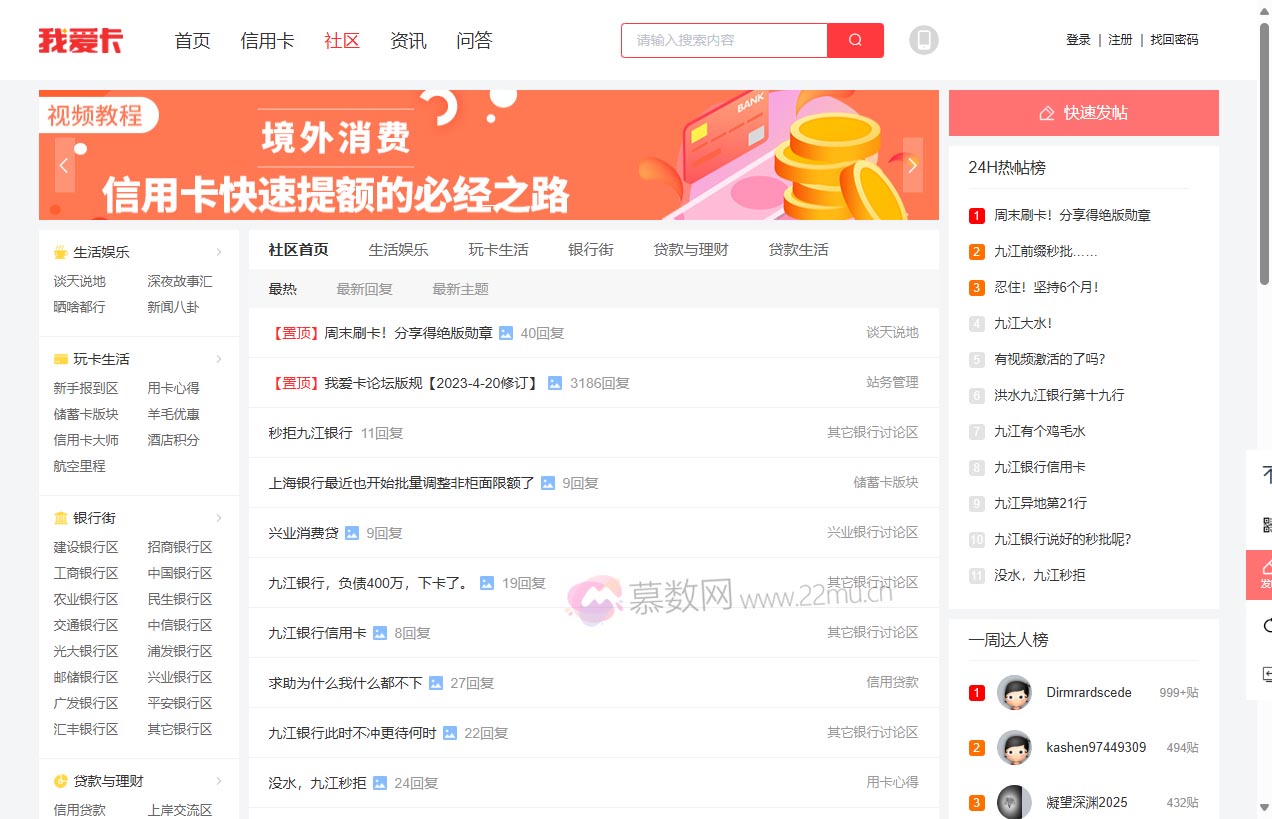This screenshot has width=1272, height=819.
Task: Click the 注册 link at top right
Action: click(x=1120, y=39)
